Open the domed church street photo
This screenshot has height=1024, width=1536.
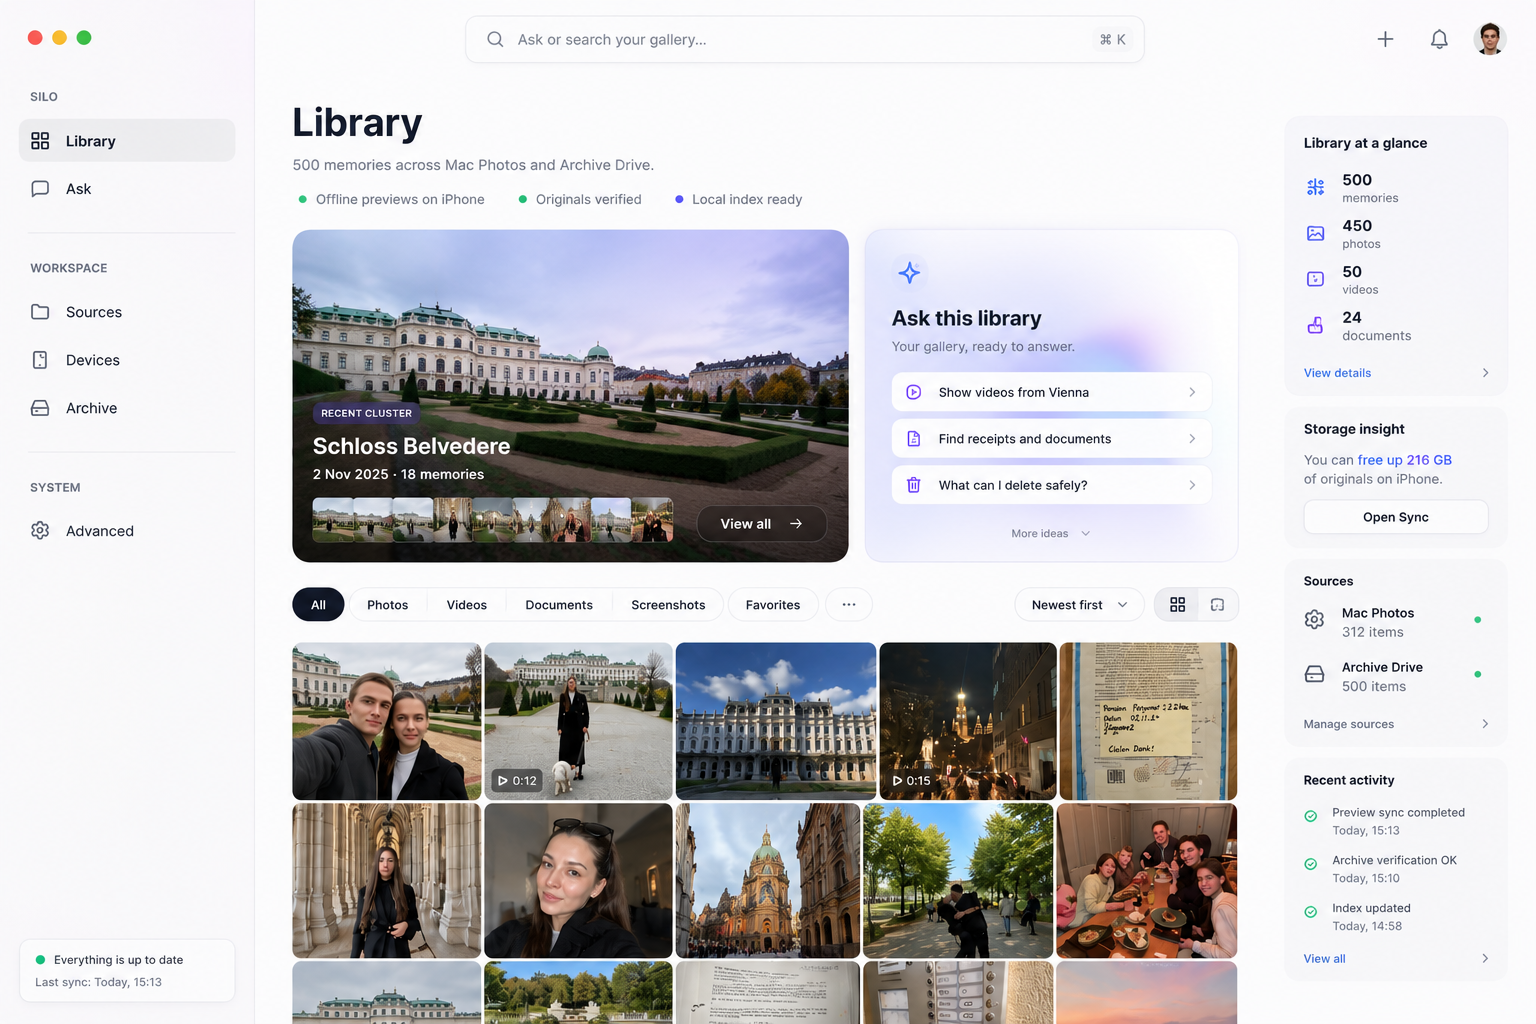[x=767, y=881]
